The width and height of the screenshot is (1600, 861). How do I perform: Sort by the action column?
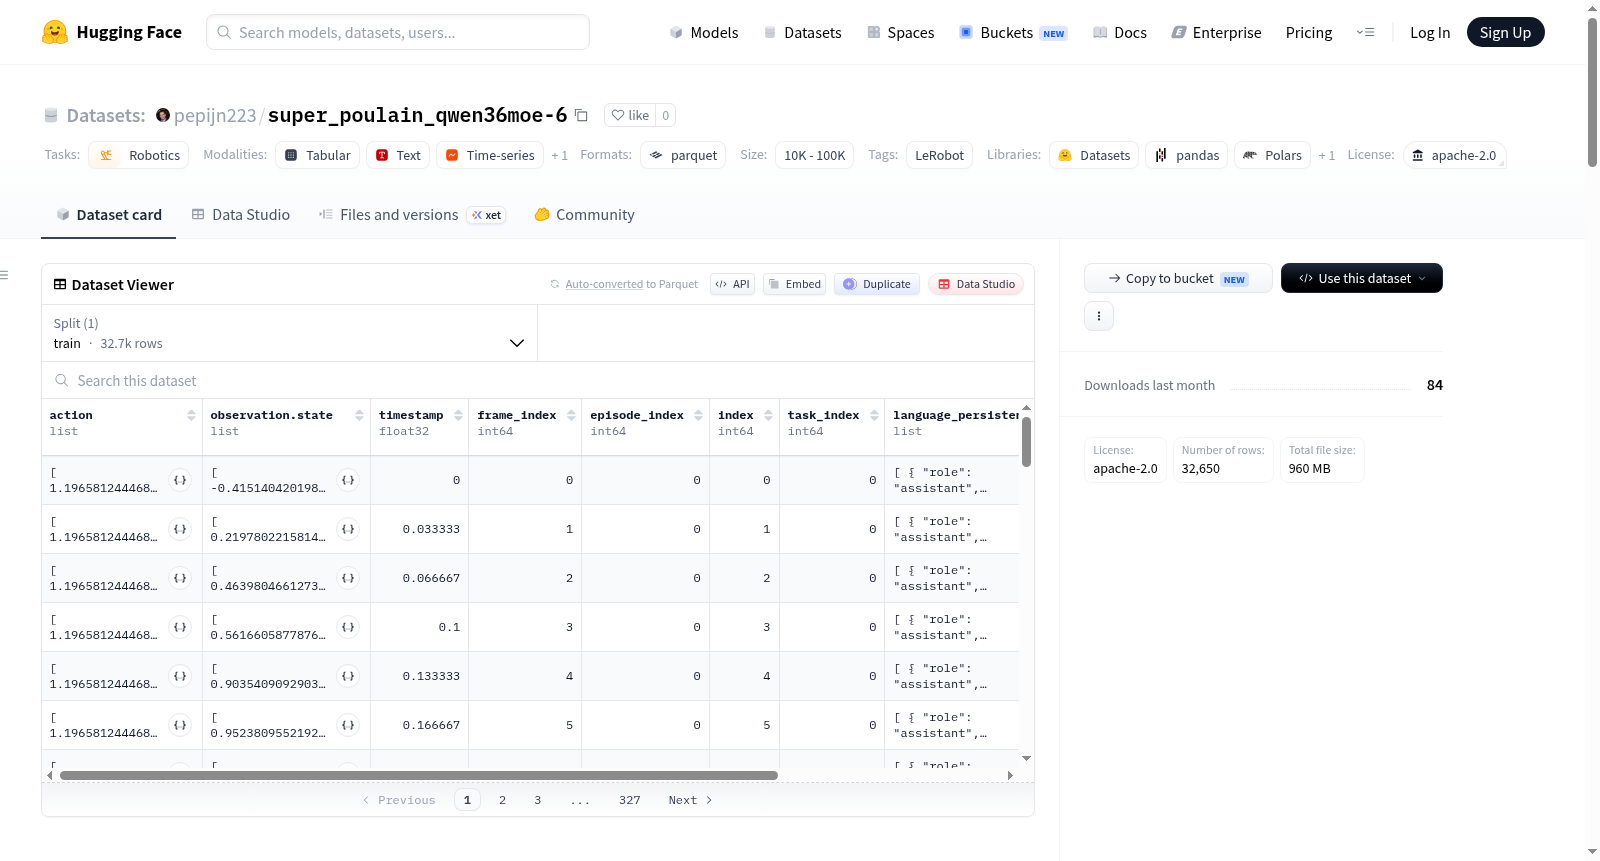tap(191, 415)
